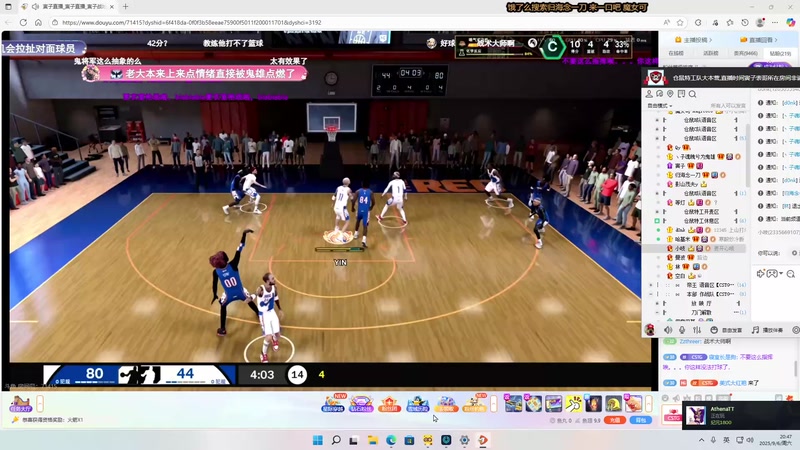Open Microsoft Edge from taskbar
Viewport: 800px width, 450px height.
tap(391, 440)
